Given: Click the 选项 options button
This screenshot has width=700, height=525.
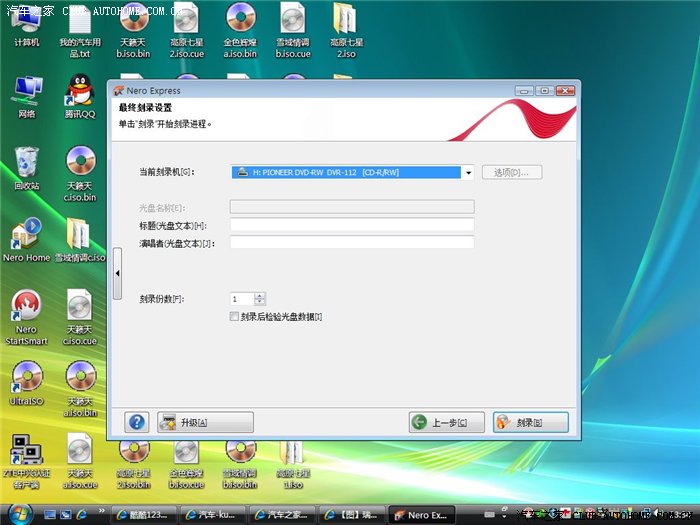Looking at the screenshot, I should click(512, 172).
